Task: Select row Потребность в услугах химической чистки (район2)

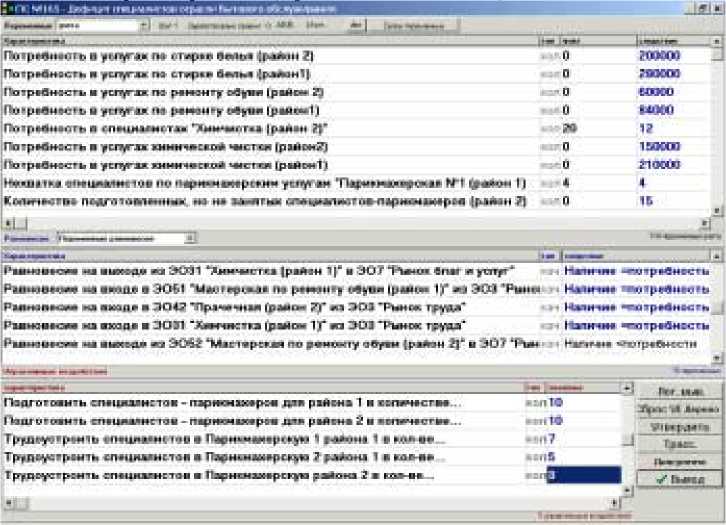Action: [x=356, y=147]
